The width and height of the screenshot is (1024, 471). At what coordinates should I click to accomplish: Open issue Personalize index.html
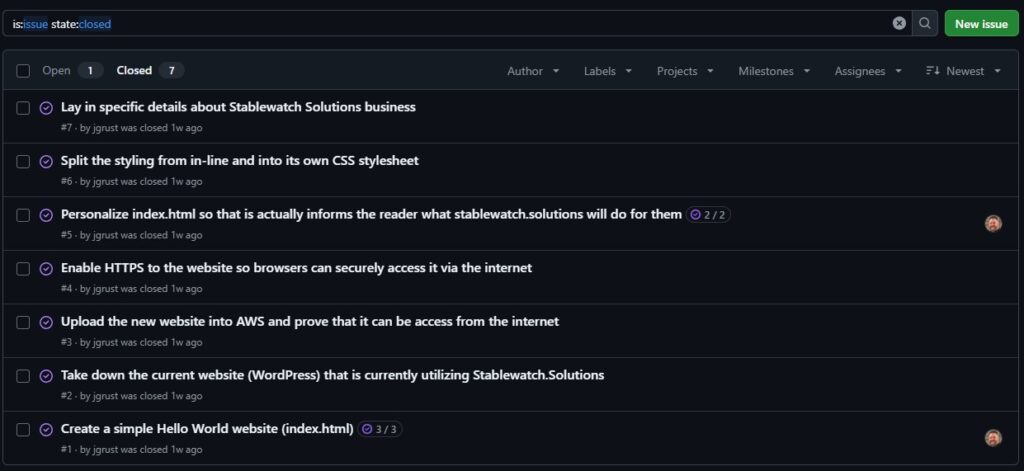[x=372, y=214]
